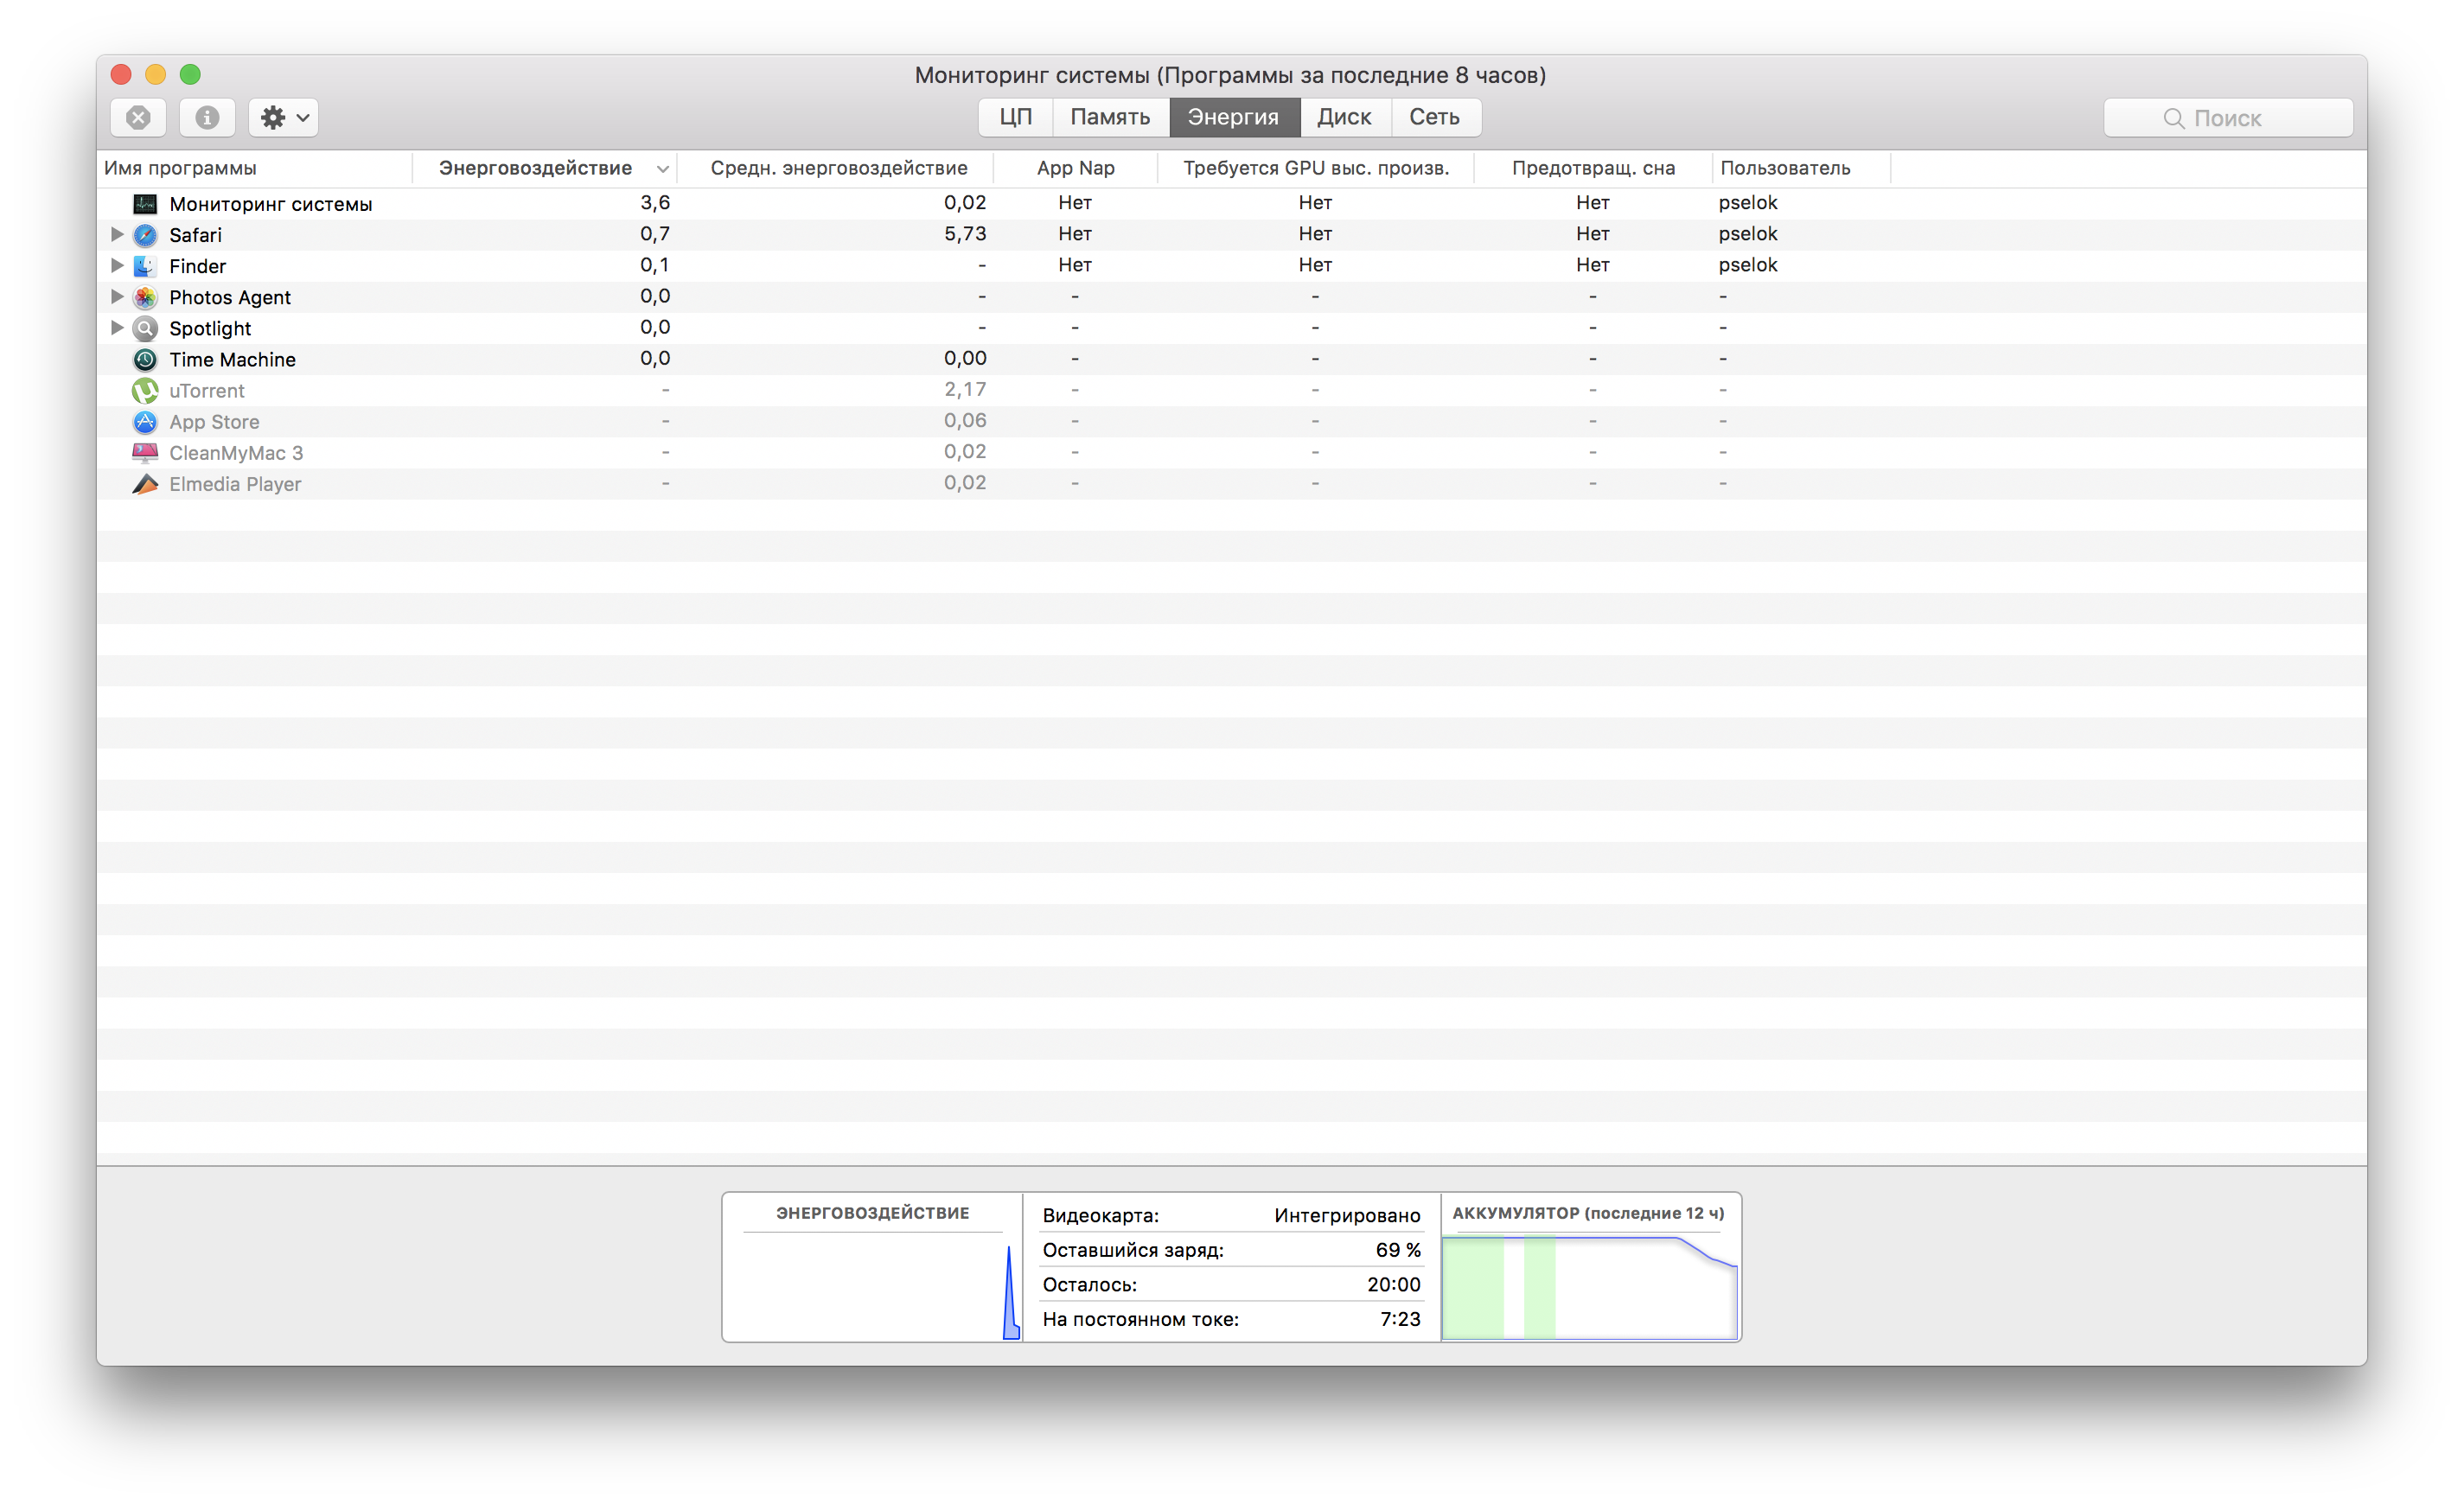Click the Поиск search field

[x=2228, y=118]
